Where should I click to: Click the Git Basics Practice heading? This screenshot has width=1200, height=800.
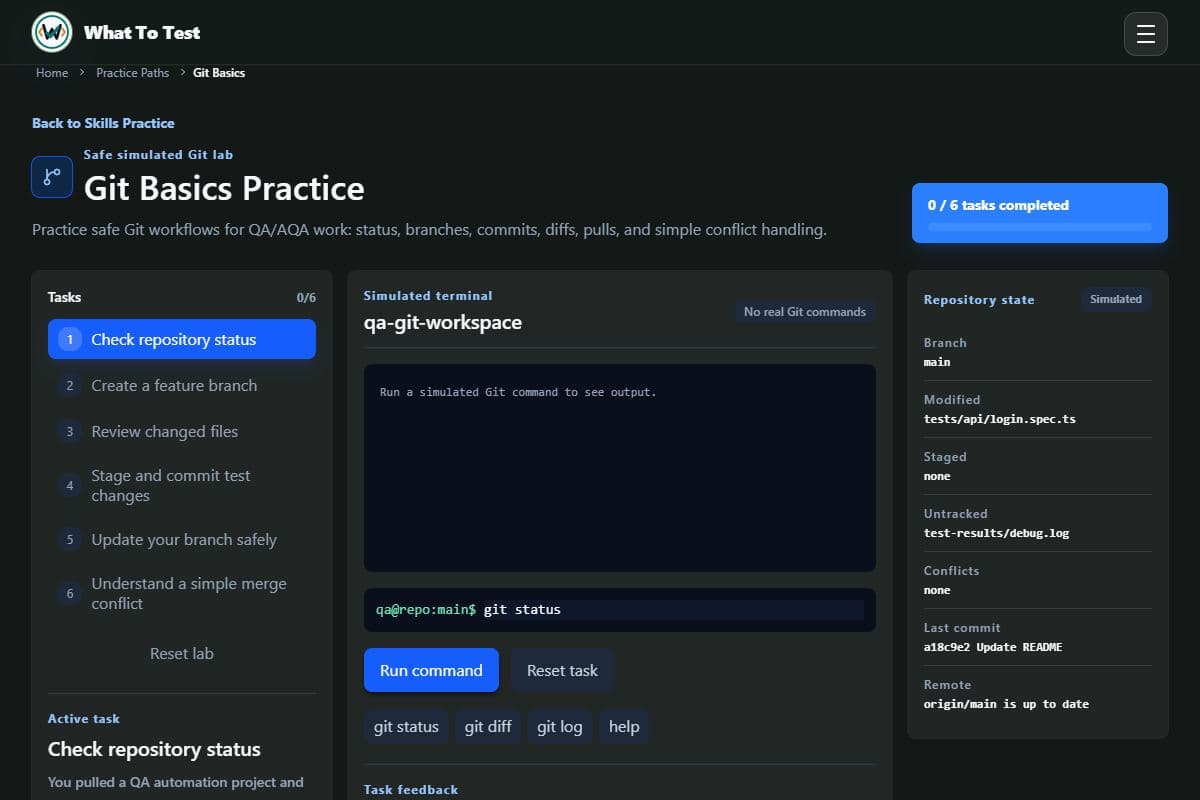[224, 188]
